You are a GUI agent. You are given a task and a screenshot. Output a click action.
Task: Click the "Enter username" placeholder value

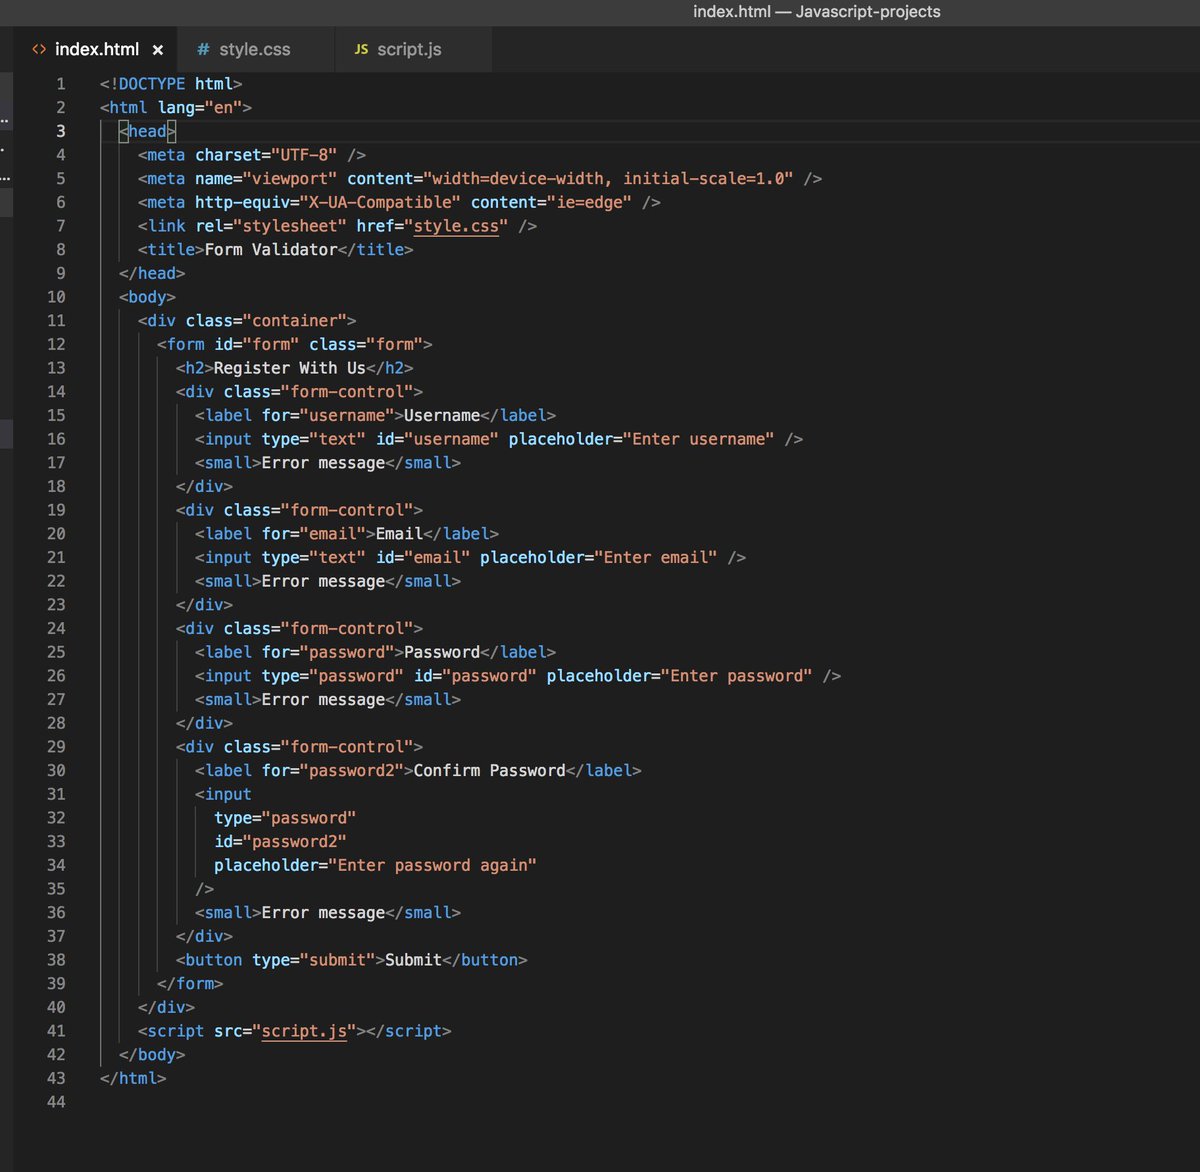tap(699, 439)
